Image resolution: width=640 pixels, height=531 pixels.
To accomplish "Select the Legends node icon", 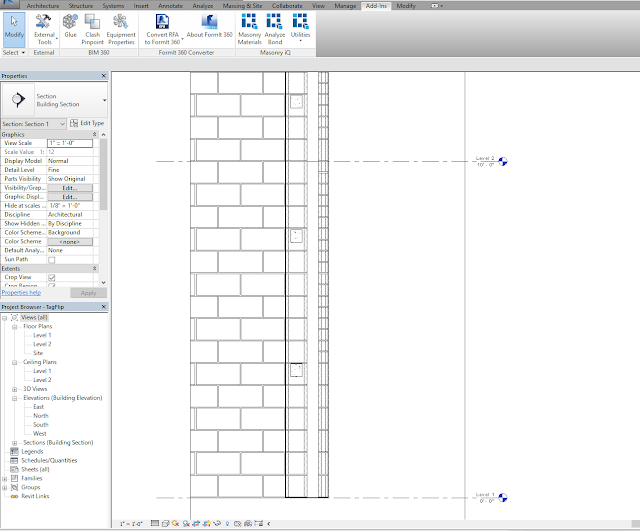I will point(14,451).
